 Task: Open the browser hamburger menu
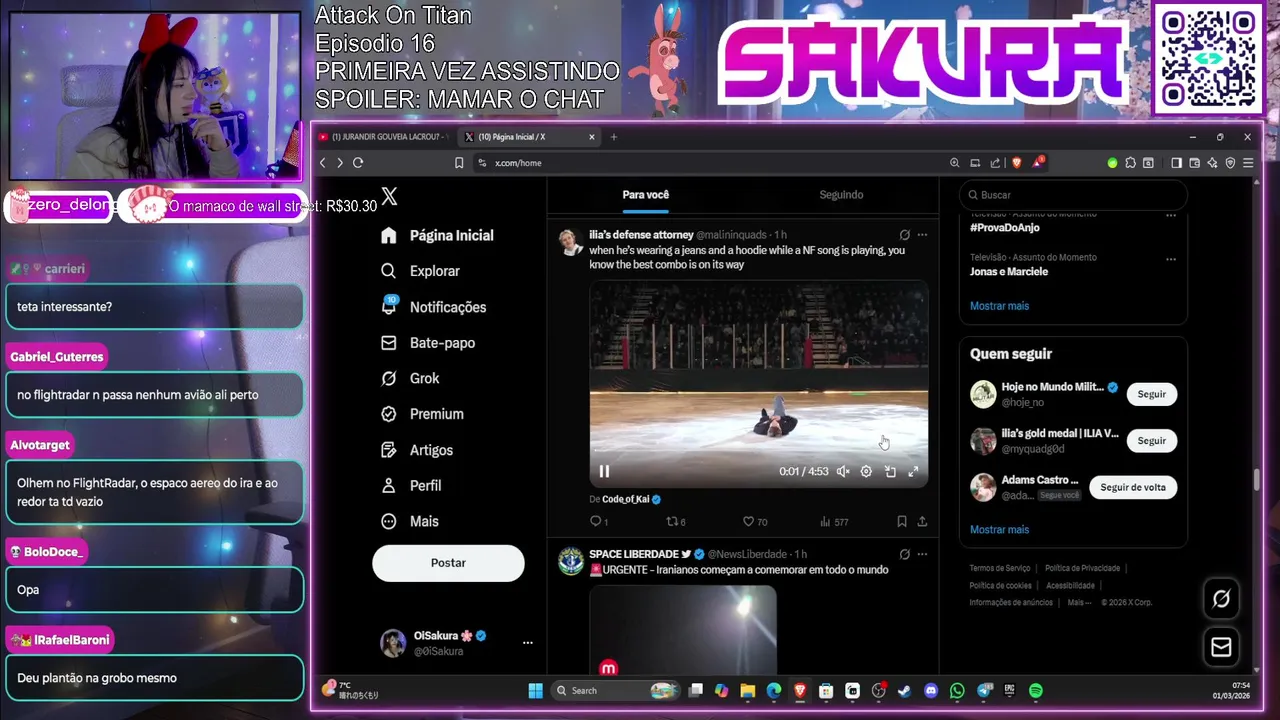coord(1247,163)
